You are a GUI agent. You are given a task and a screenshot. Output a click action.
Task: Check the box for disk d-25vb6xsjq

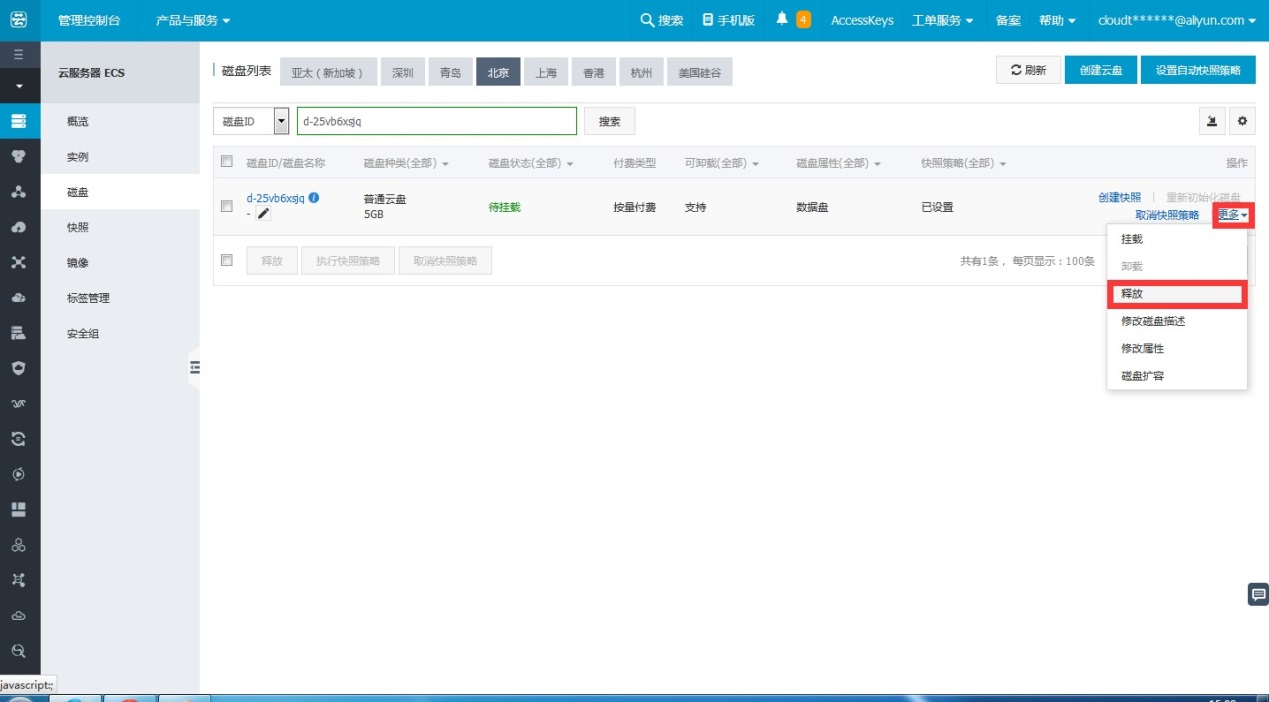[226, 206]
